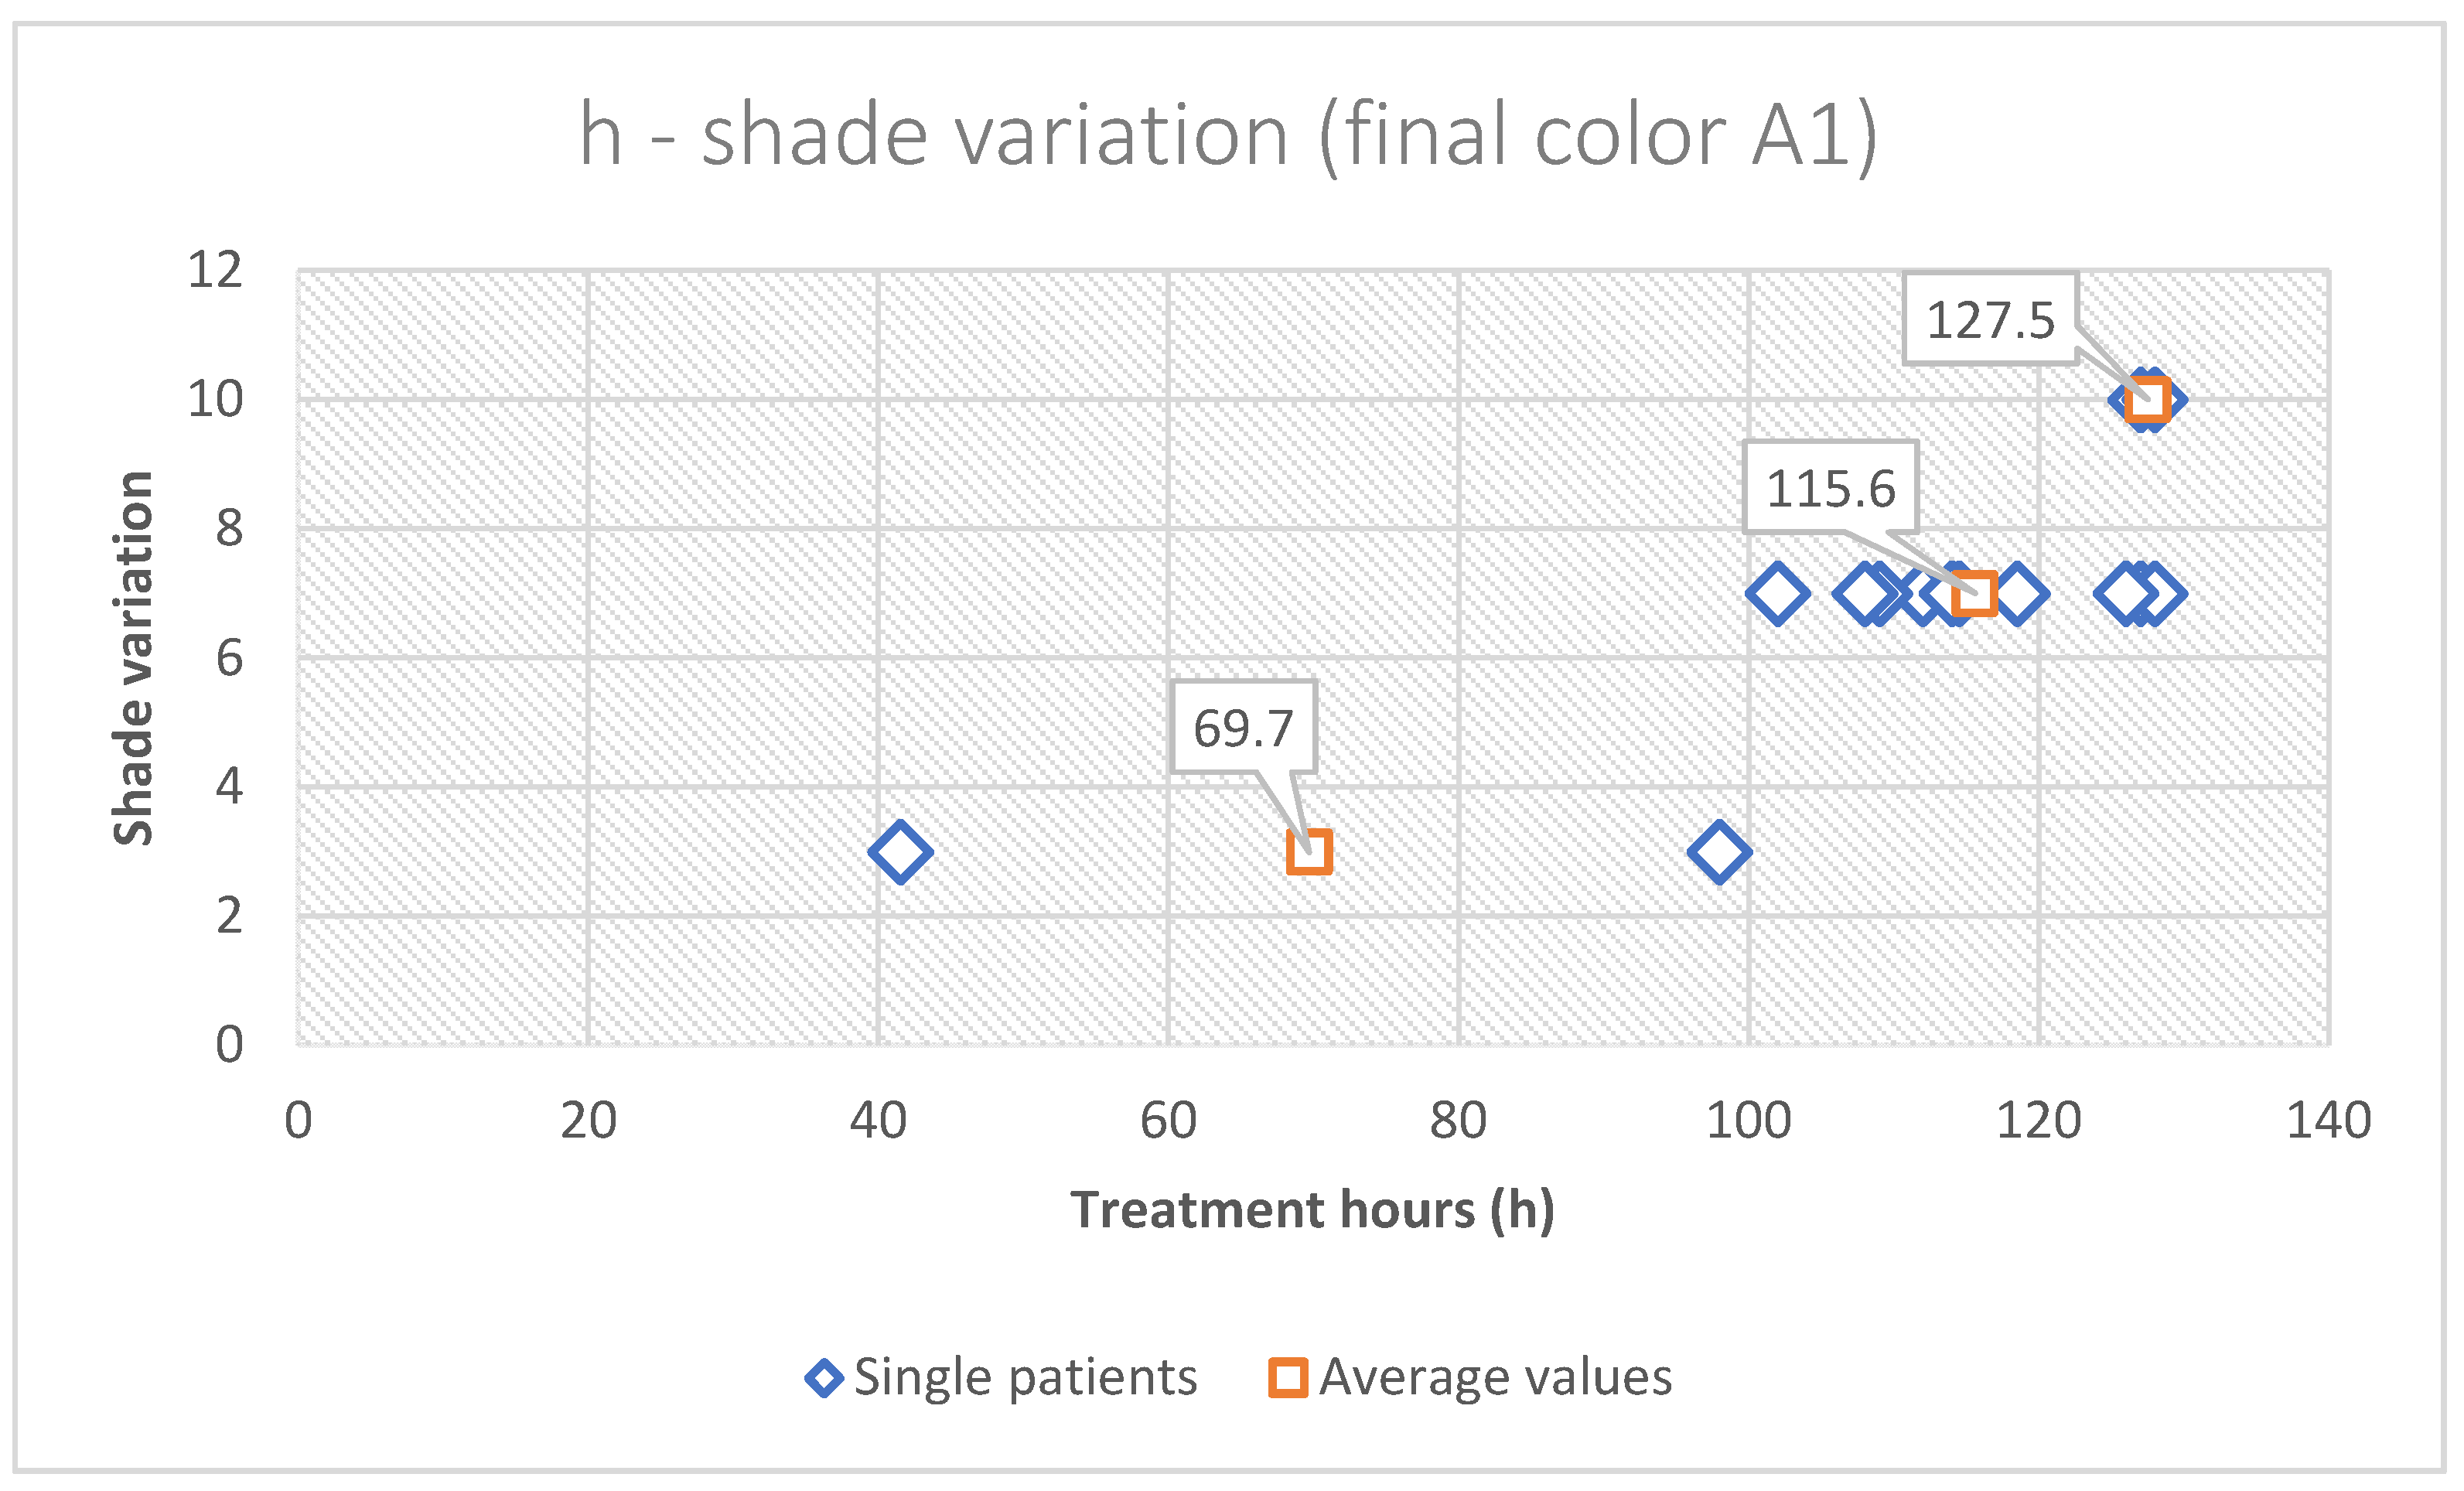Select the 60 tick label on the horizontal axis
The height and width of the screenshot is (1491, 2464).
pyautogui.click(x=1168, y=1121)
